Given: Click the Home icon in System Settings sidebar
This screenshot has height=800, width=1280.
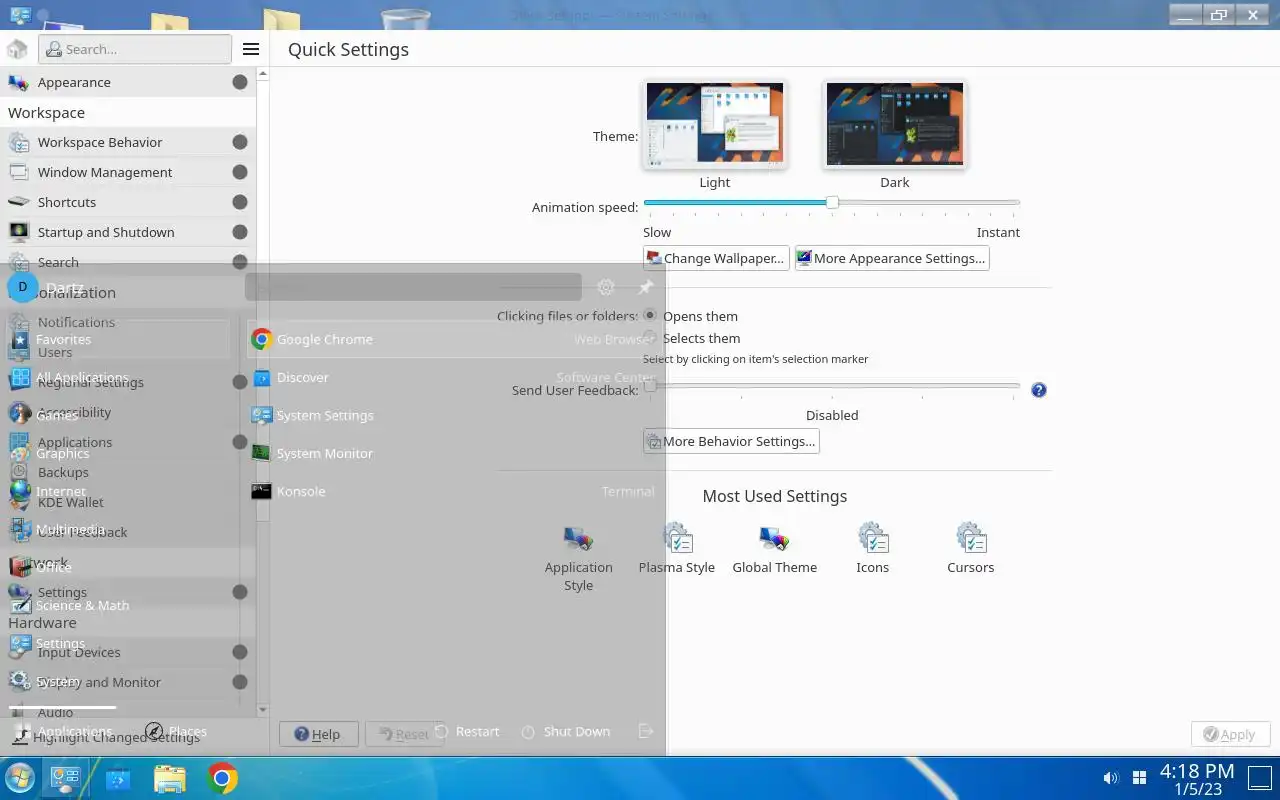Looking at the screenshot, I should [x=17, y=49].
